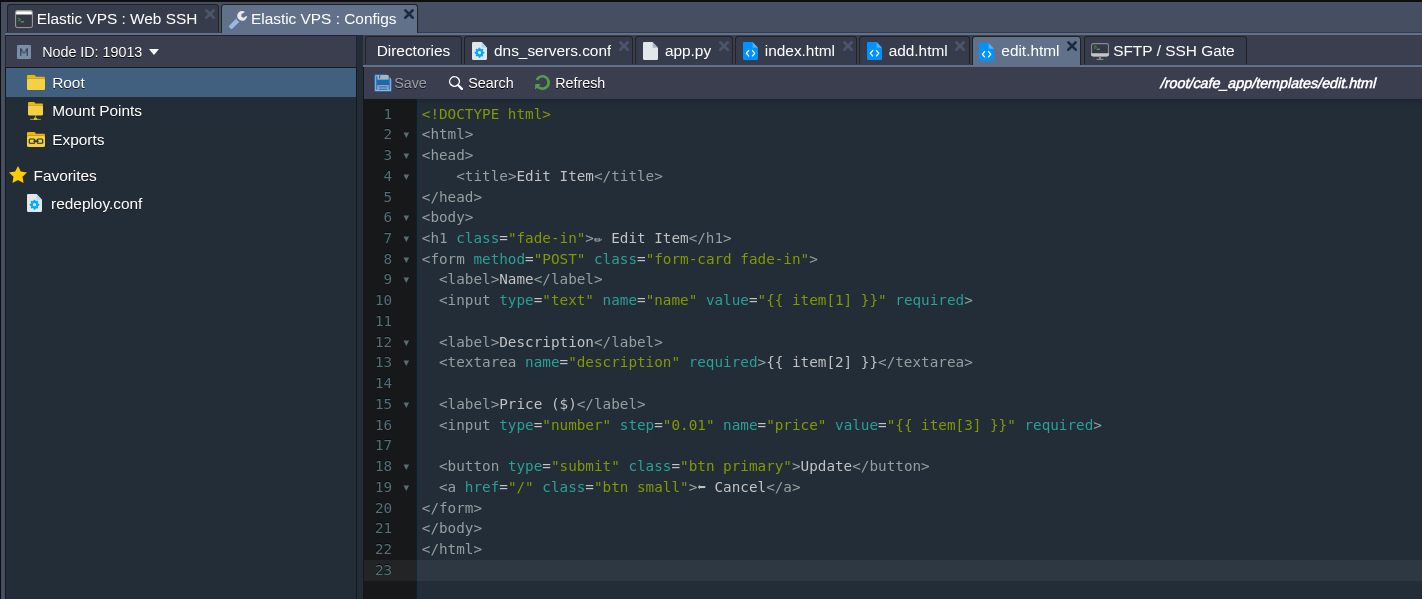Screen dimensions: 1422x599
Task: Toggle the title fold arrow at line 4
Action: (x=406, y=177)
